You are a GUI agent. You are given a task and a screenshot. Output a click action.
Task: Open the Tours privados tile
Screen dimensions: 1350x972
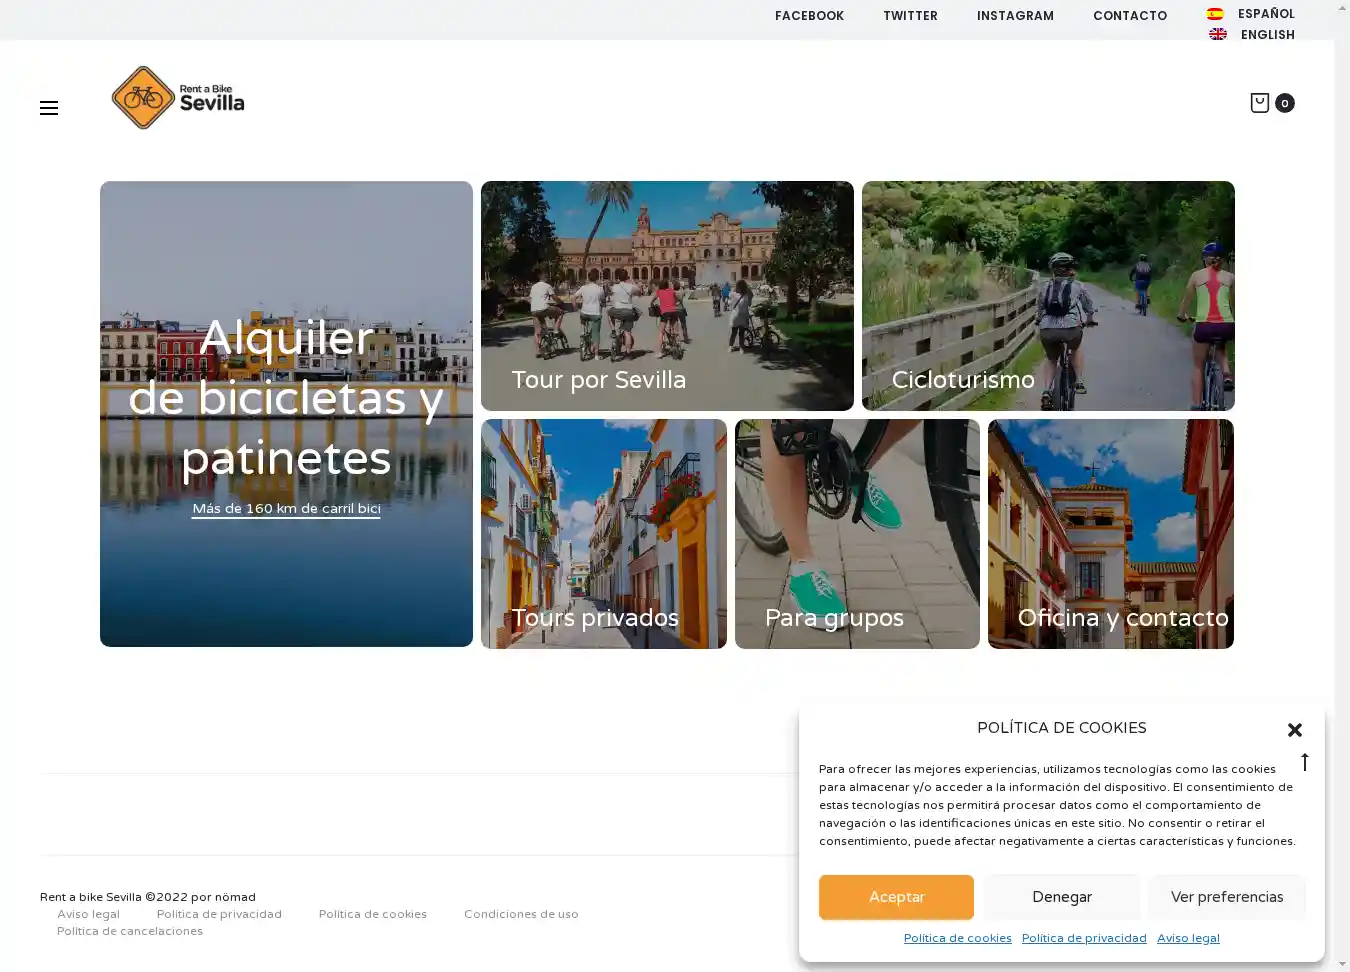pos(603,533)
